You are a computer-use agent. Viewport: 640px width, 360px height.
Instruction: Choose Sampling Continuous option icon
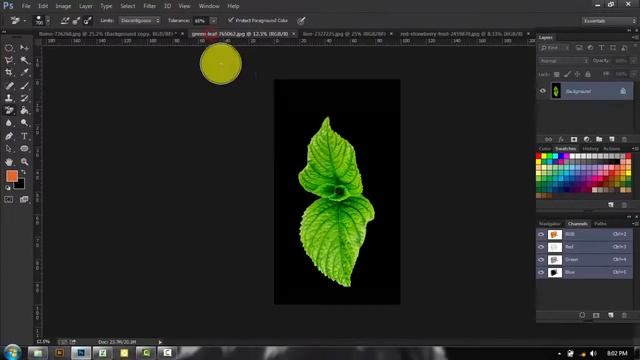(64, 20)
